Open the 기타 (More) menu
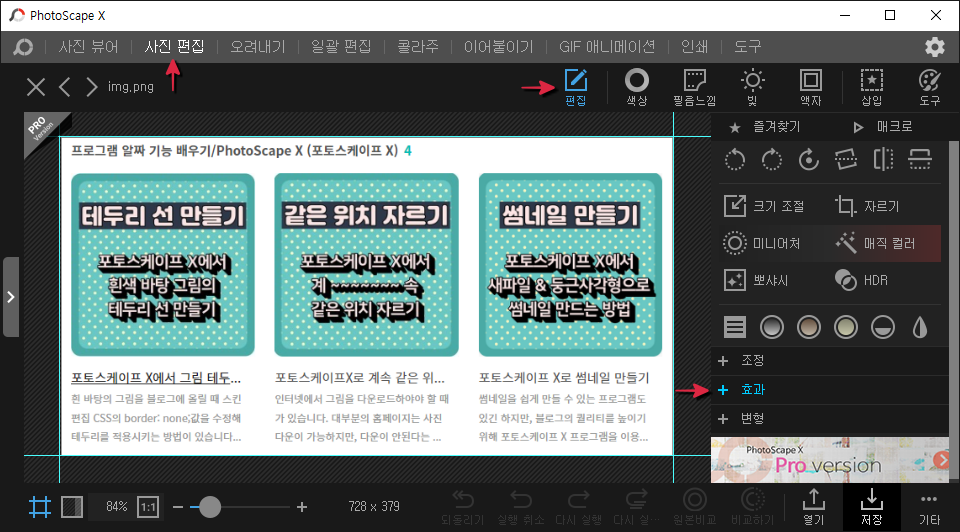This screenshot has width=960, height=532. pyautogui.click(x=929, y=508)
